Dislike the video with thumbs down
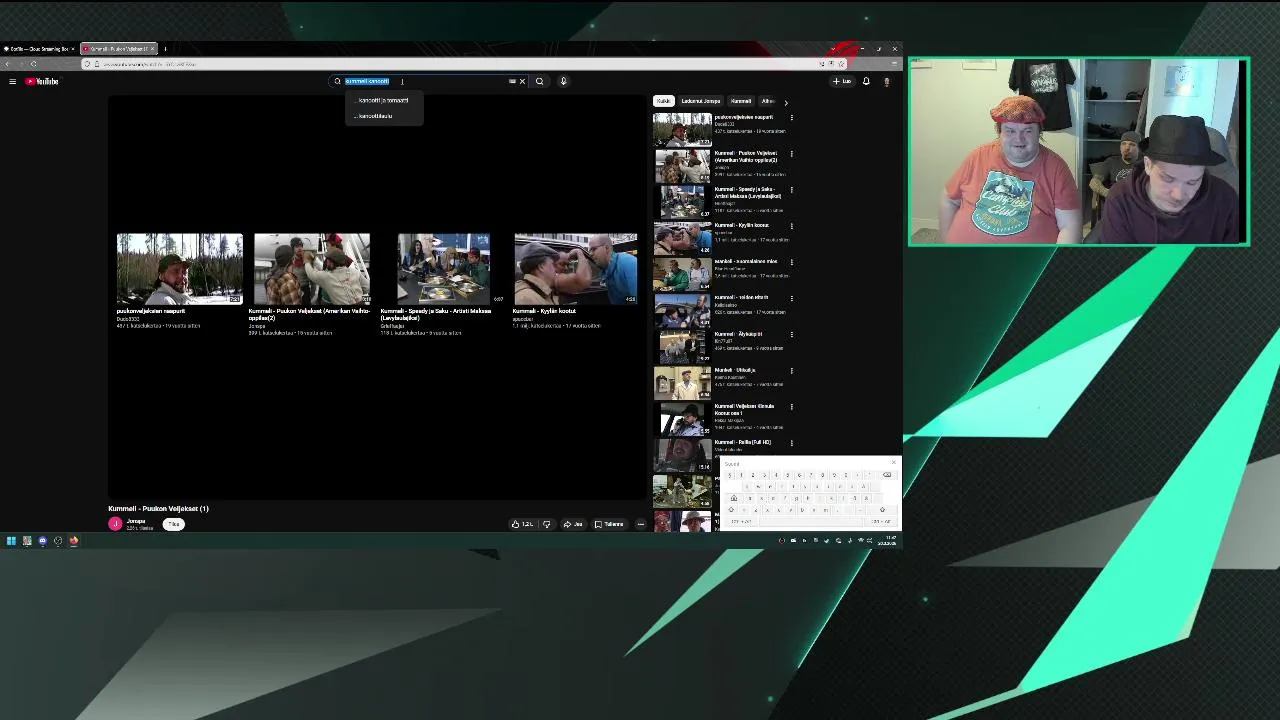The width and height of the screenshot is (1280, 720). pos(546,524)
